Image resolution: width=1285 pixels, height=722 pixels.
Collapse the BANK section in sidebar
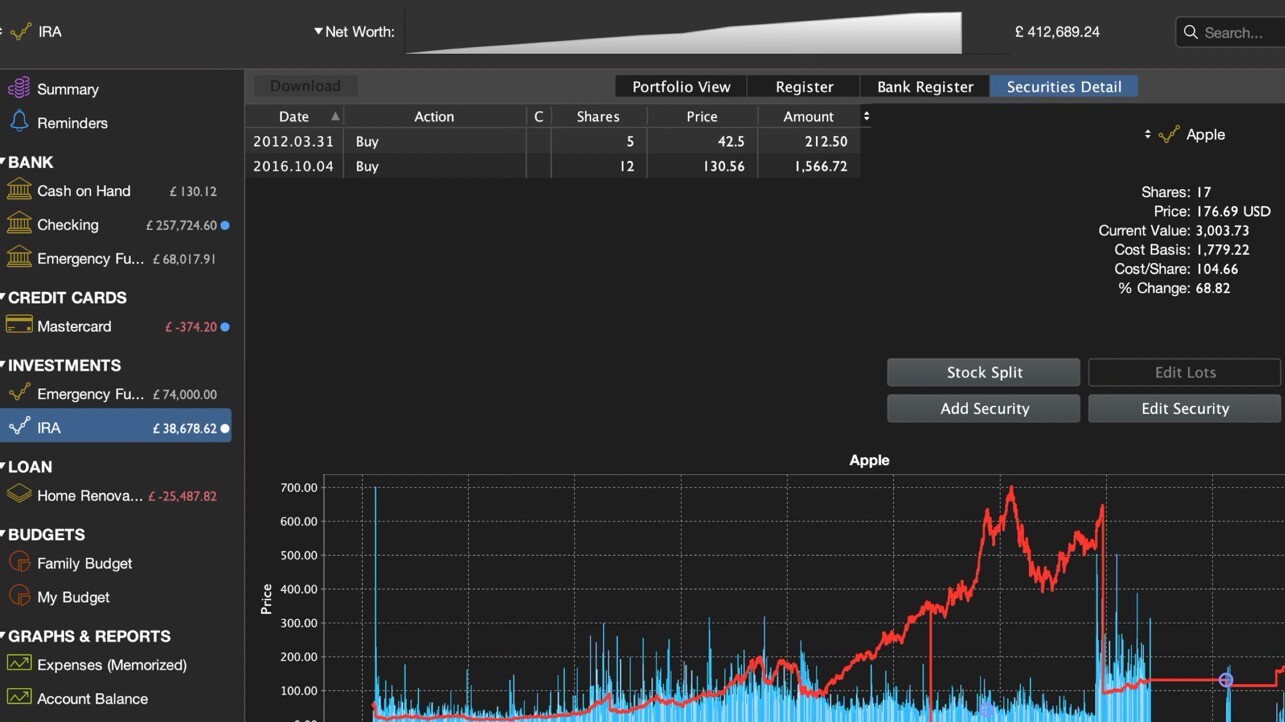[4, 162]
